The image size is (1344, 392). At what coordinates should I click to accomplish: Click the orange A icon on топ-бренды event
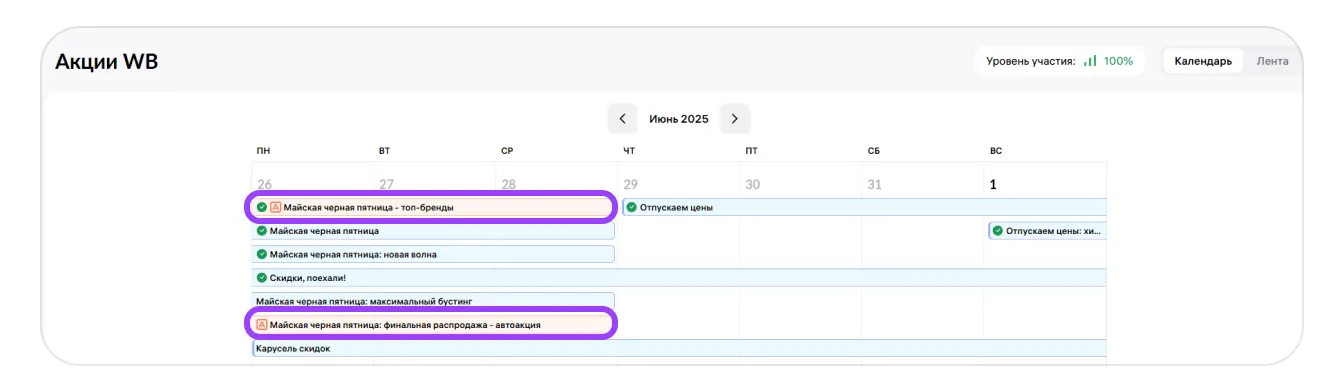[276, 207]
